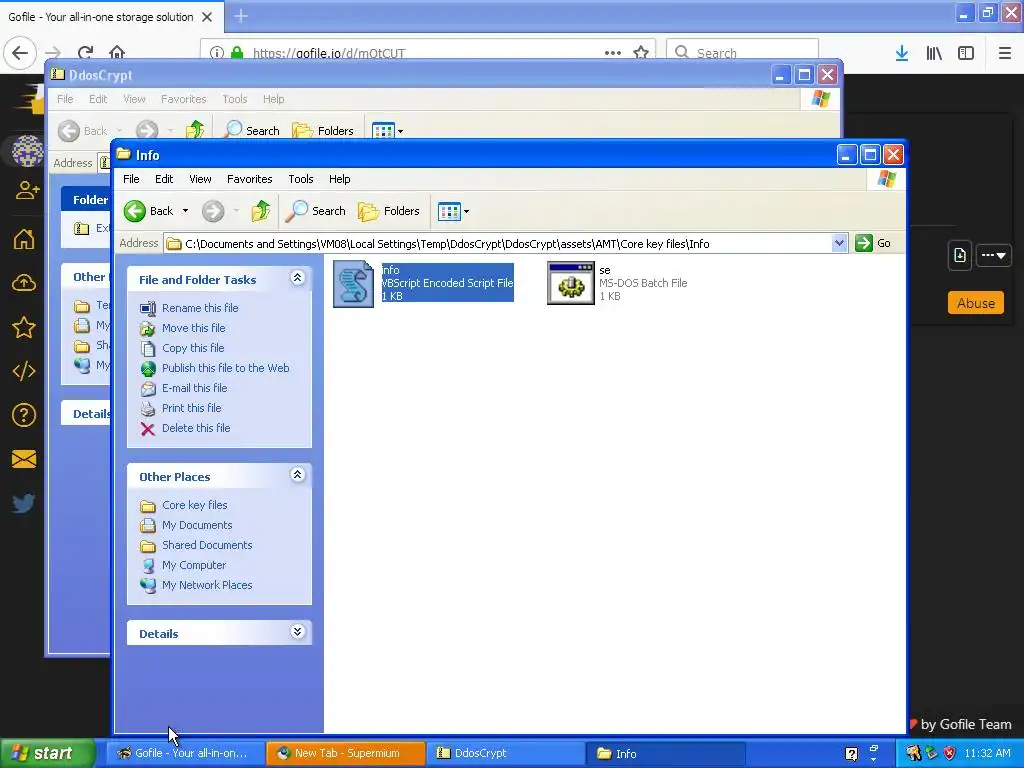Click the Firefox home button
This screenshot has width=1024, height=768.
tap(117, 53)
